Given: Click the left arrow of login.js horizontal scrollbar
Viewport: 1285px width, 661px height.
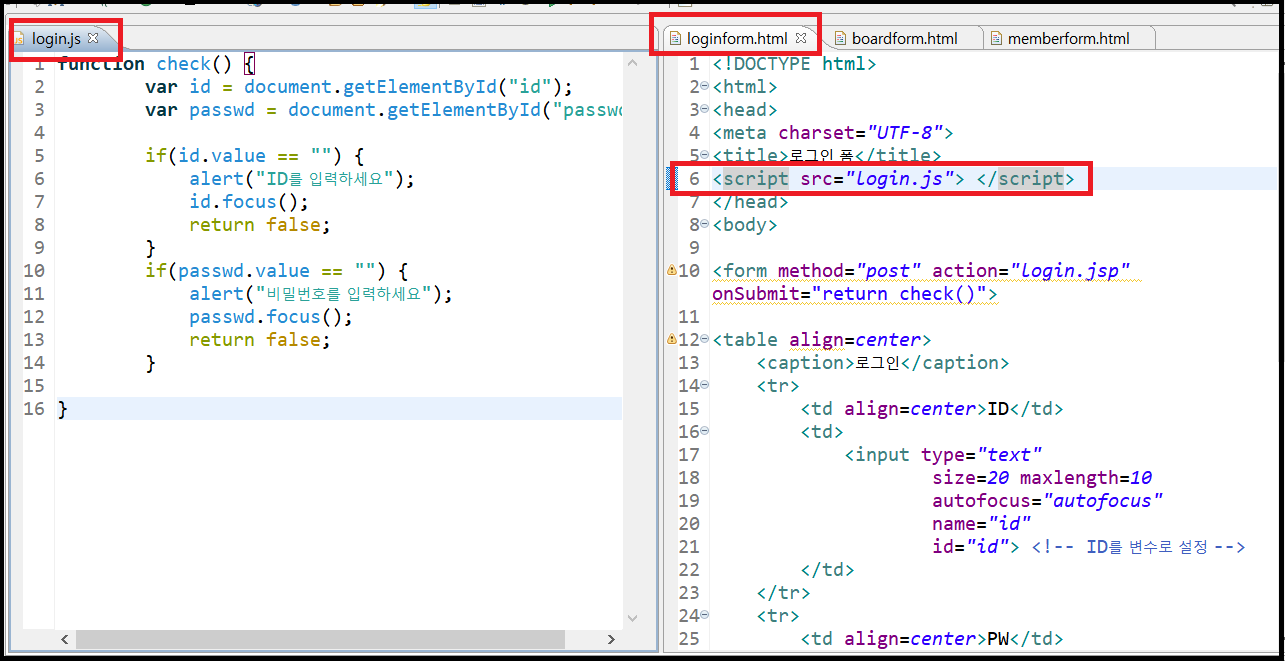Looking at the screenshot, I should click(x=64, y=638).
